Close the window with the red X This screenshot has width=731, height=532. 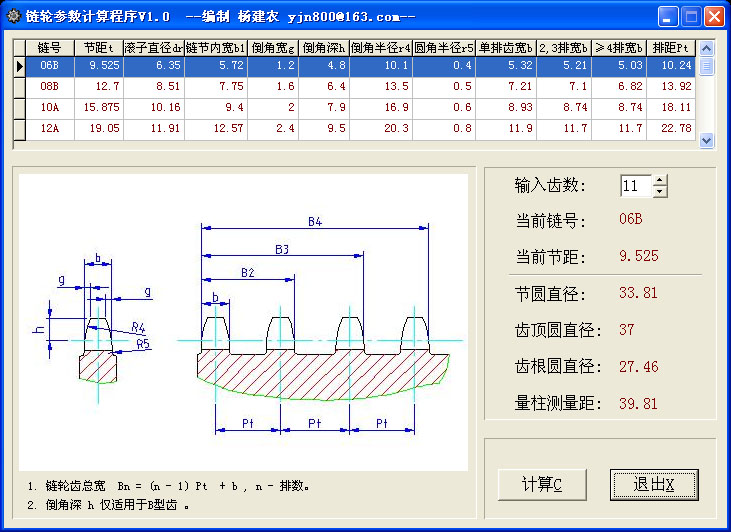coord(714,17)
